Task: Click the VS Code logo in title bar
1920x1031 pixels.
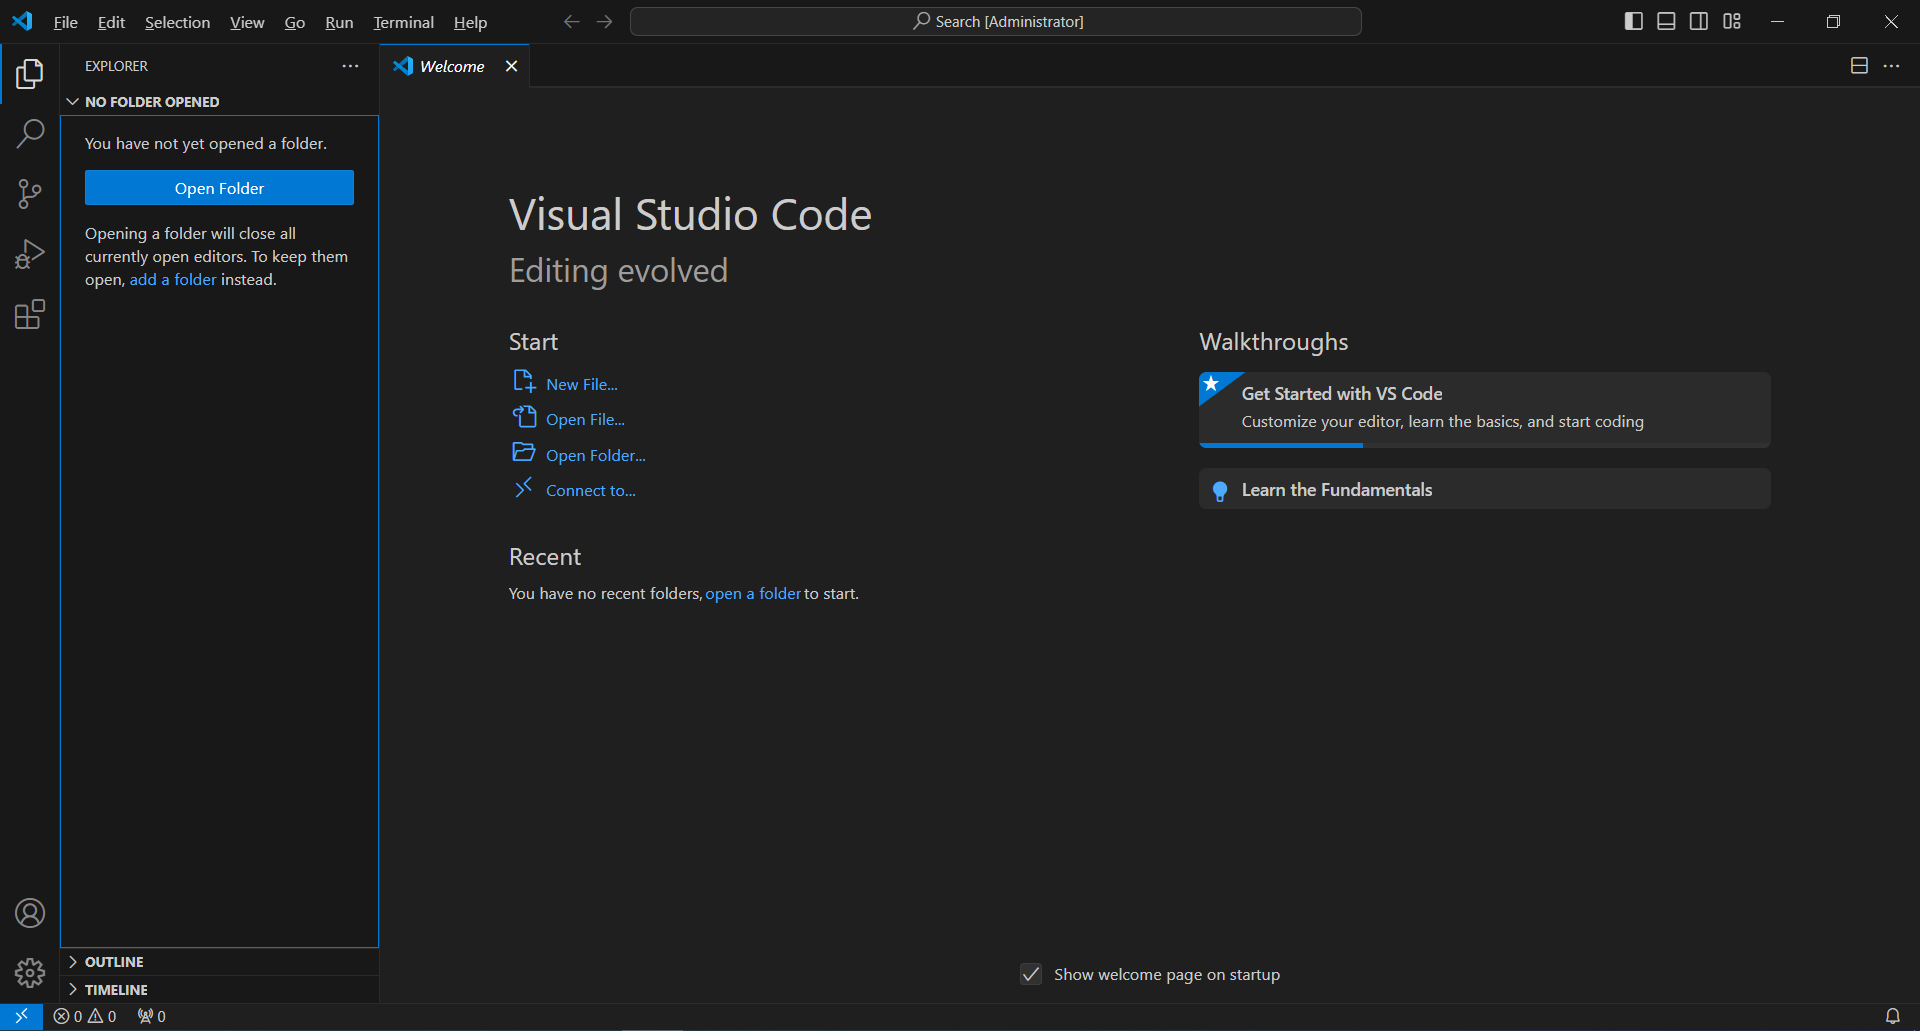Action: (x=22, y=21)
